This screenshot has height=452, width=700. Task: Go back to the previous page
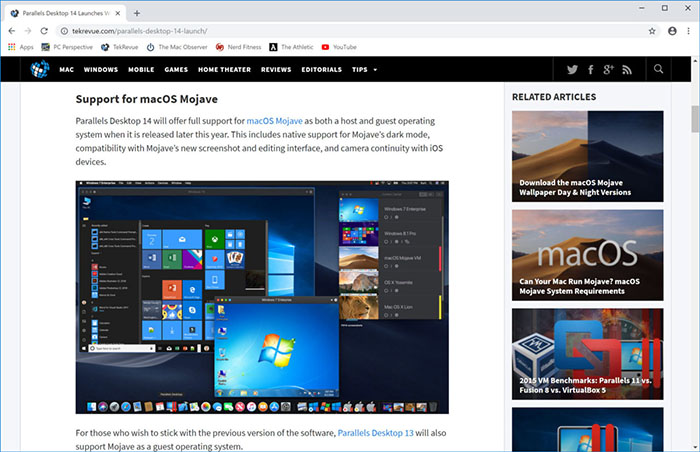click(12, 31)
